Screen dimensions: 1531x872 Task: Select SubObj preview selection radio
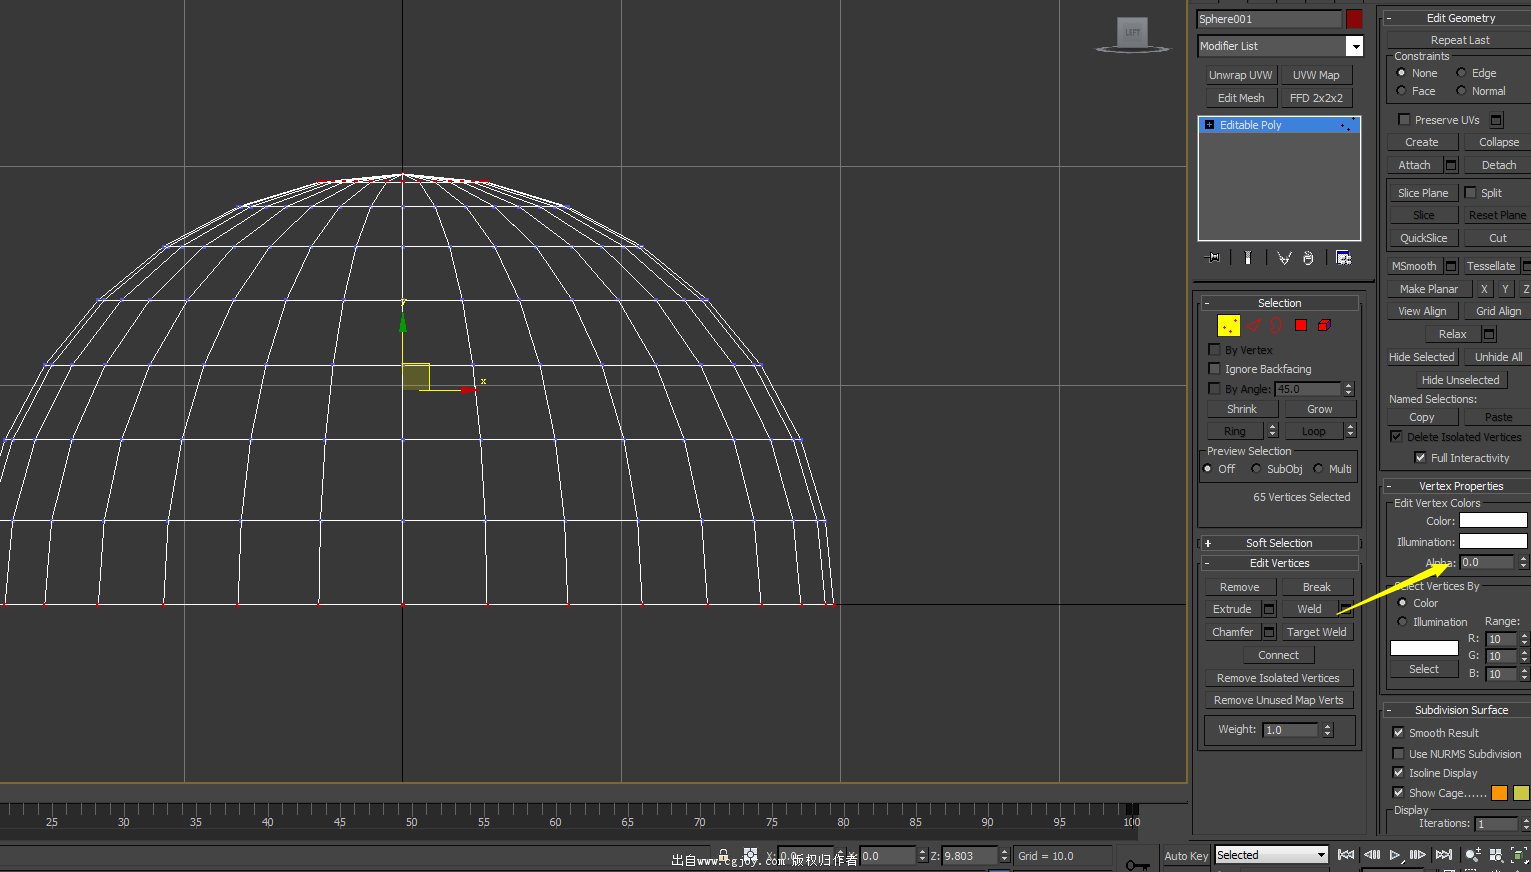coord(1256,469)
